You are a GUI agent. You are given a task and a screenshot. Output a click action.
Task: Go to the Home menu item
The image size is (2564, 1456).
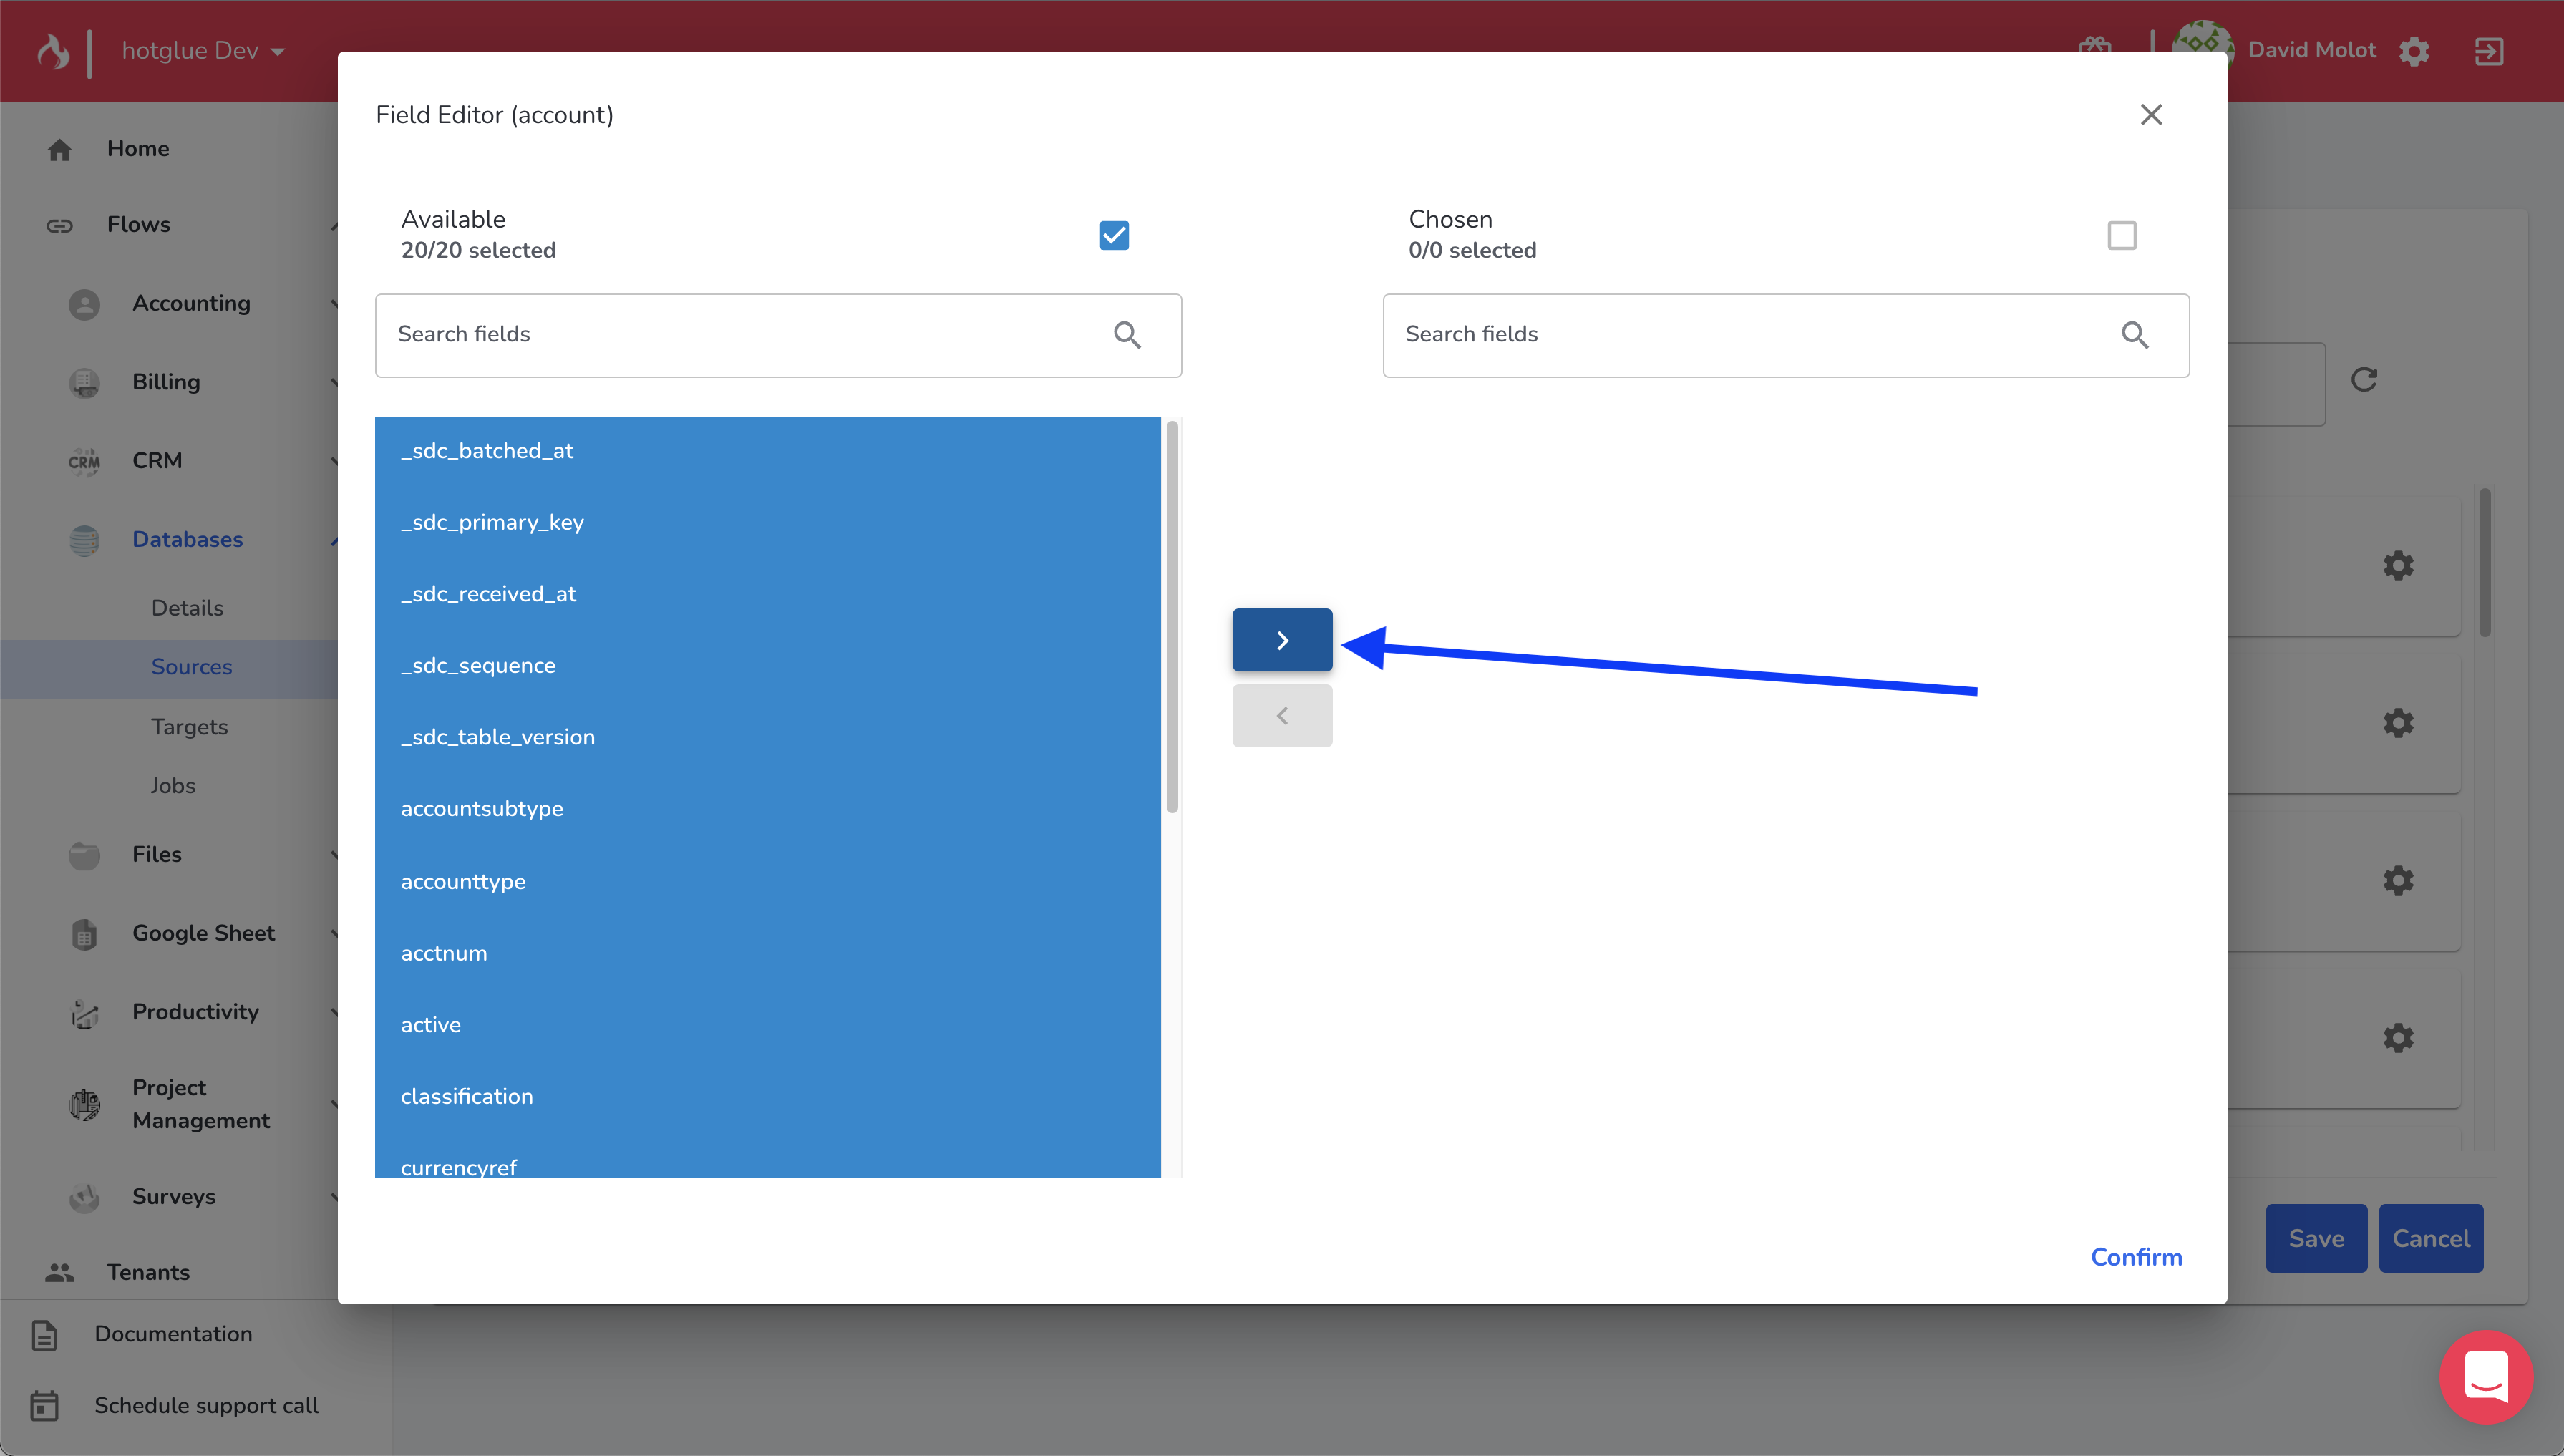coord(138,149)
